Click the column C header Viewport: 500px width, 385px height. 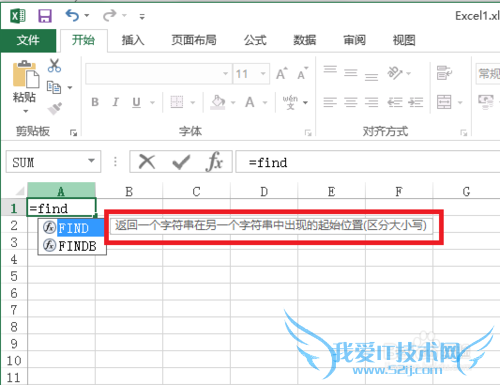(x=196, y=191)
